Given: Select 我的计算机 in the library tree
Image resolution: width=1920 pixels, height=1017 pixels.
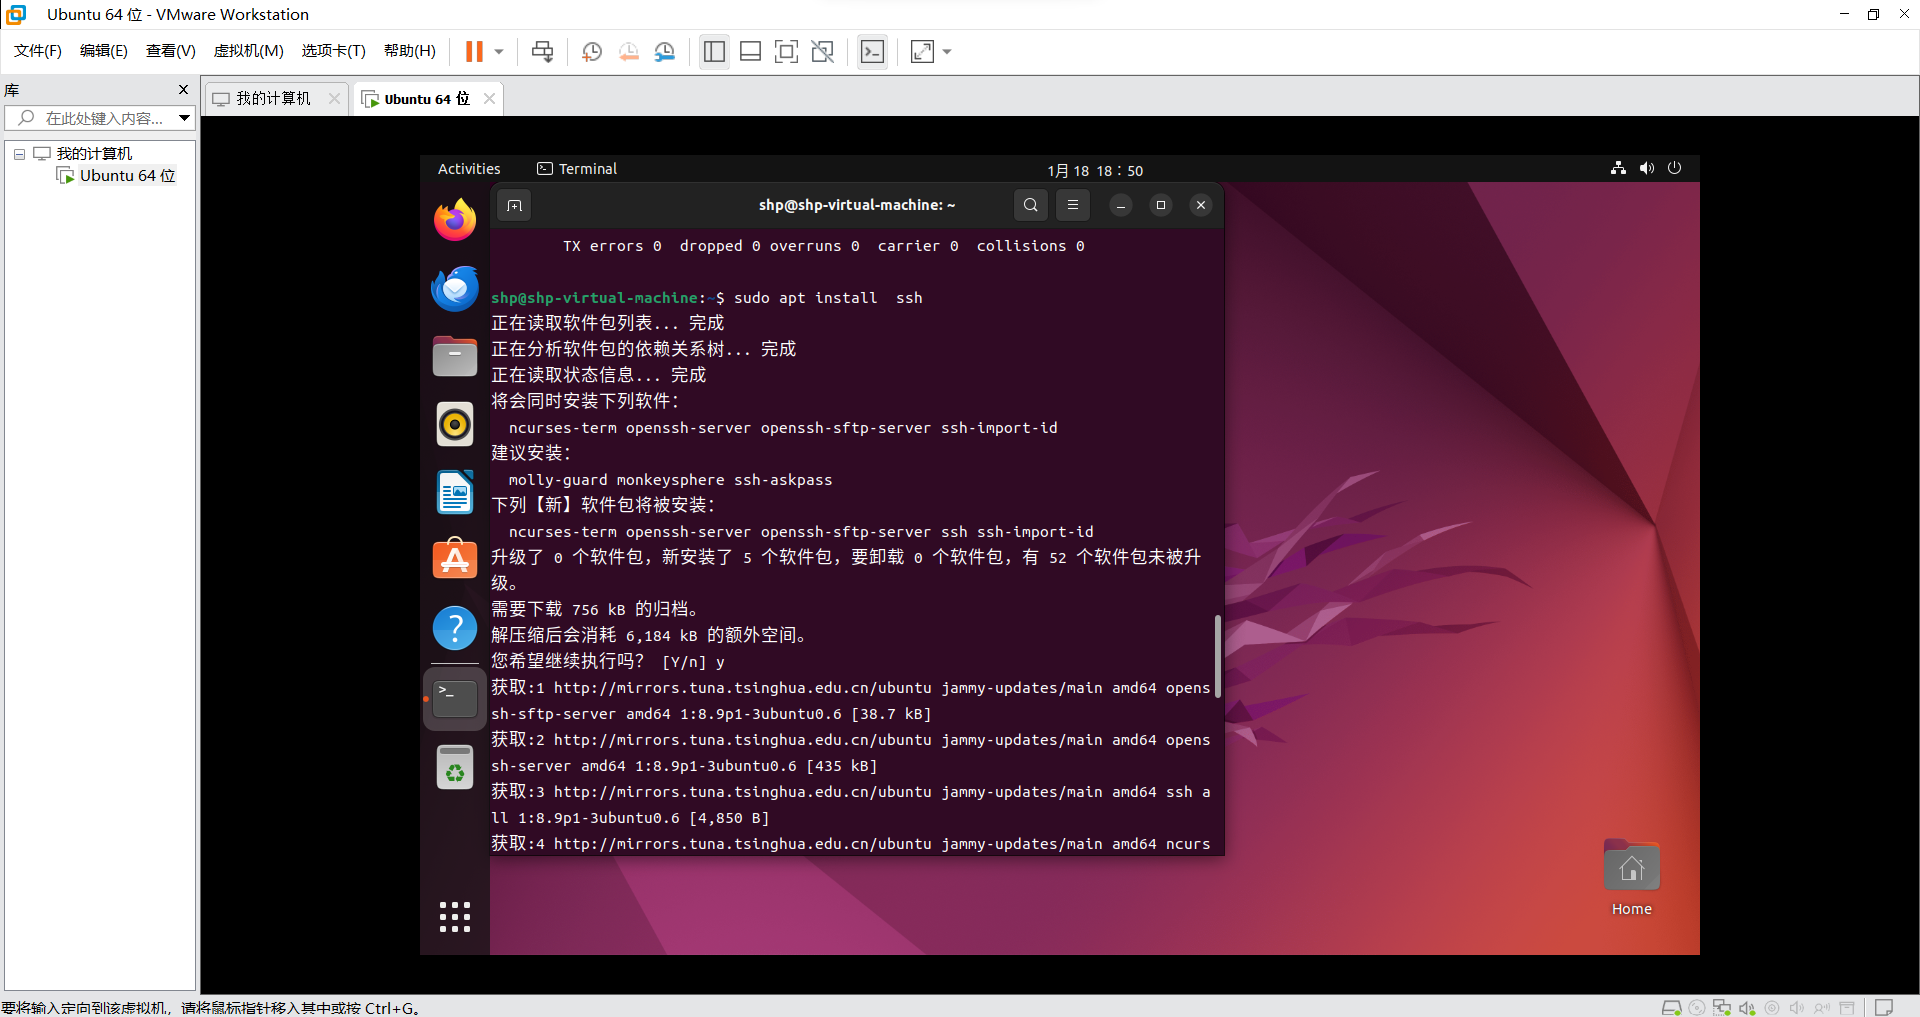Looking at the screenshot, I should coord(94,153).
